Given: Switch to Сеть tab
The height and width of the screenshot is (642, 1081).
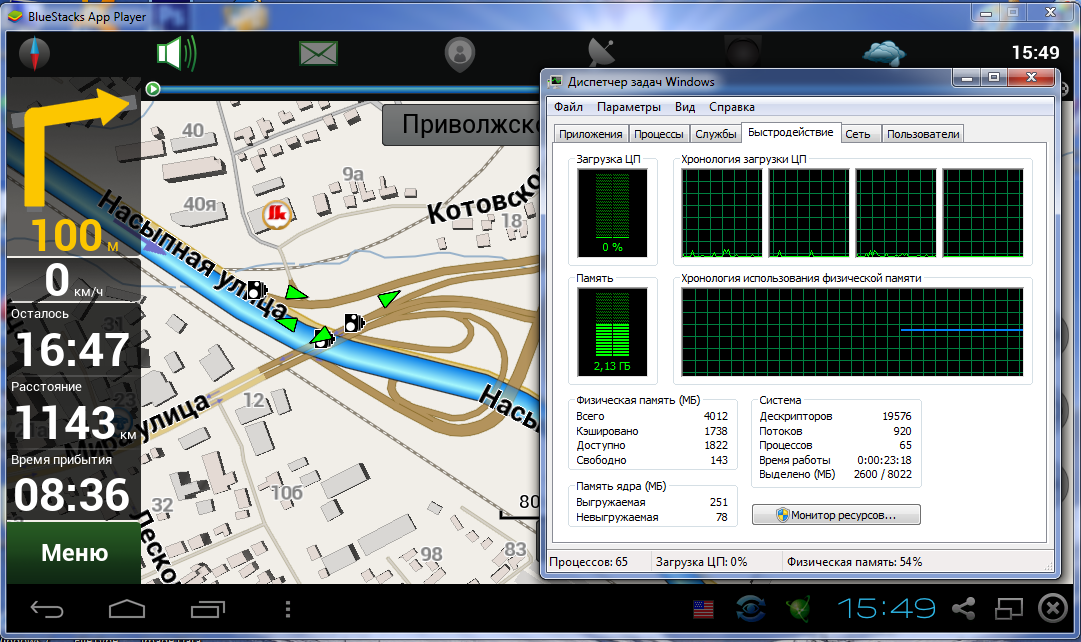Looking at the screenshot, I should (x=861, y=134).
